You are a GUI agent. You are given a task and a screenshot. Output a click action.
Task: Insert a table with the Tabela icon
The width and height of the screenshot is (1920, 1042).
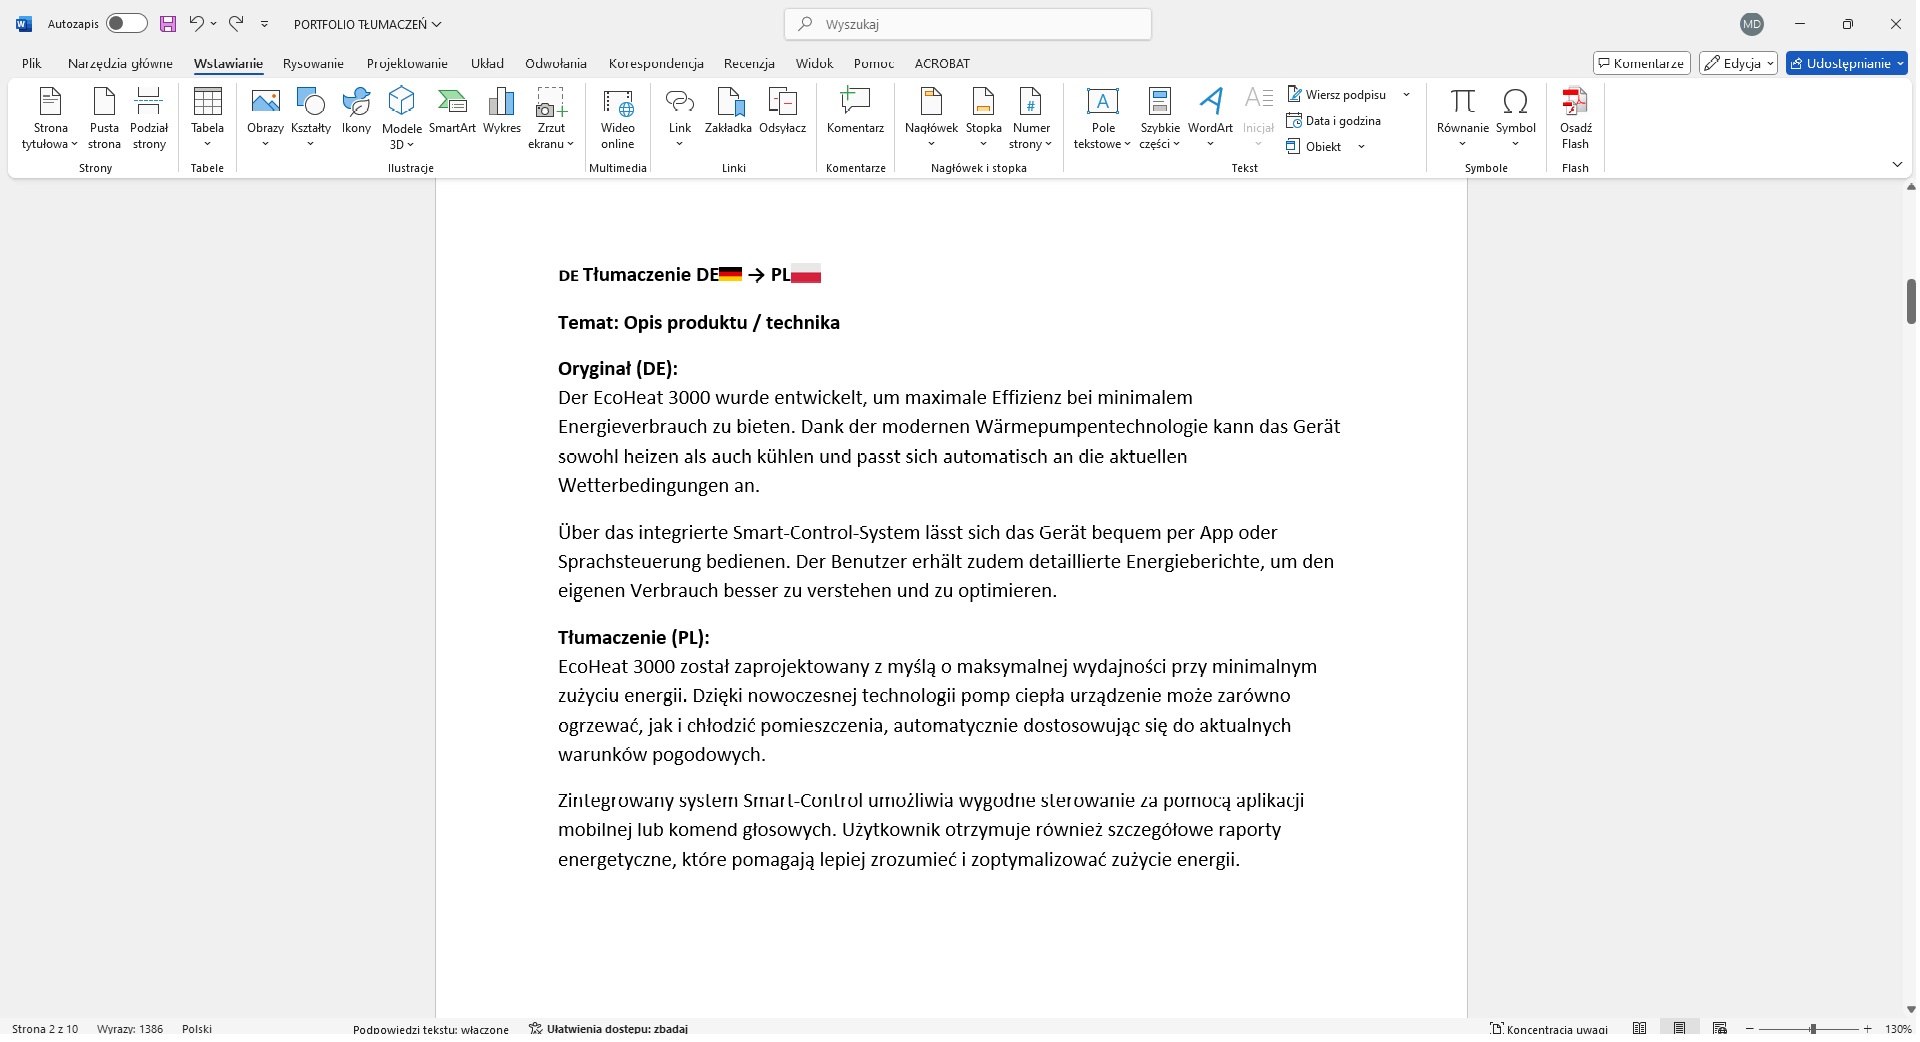207,117
